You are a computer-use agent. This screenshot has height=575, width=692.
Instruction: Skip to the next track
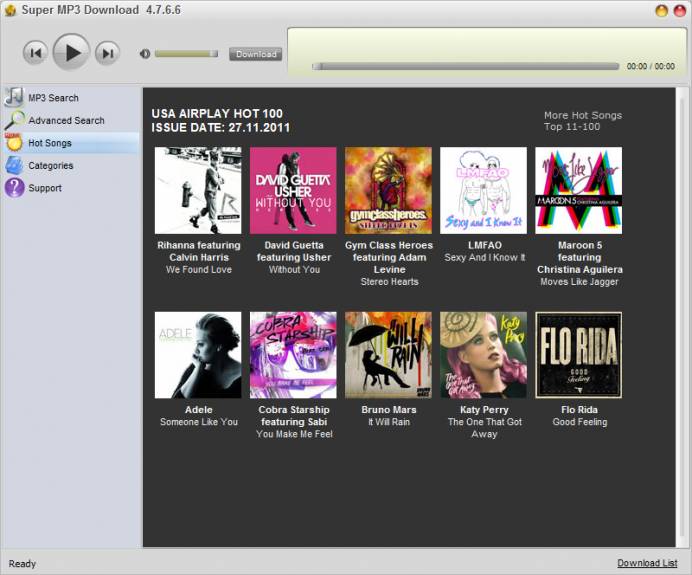coord(107,53)
